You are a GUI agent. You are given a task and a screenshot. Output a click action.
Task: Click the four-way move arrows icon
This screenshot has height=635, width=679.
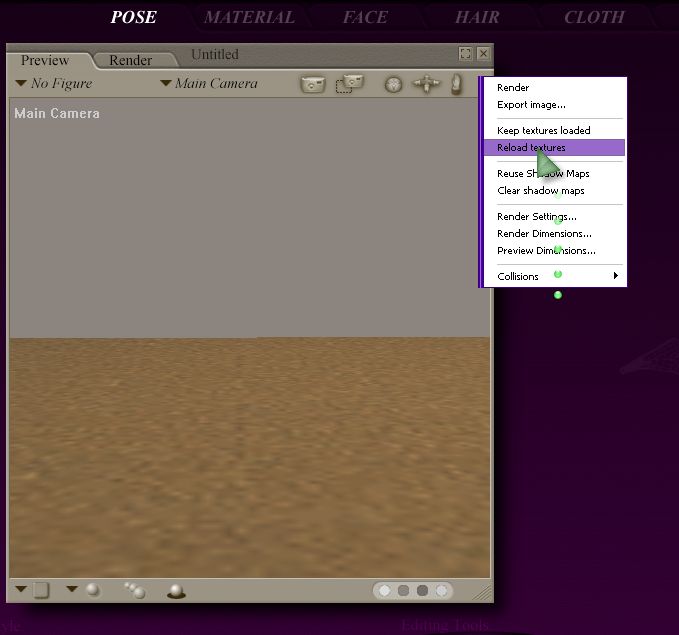[x=426, y=85]
